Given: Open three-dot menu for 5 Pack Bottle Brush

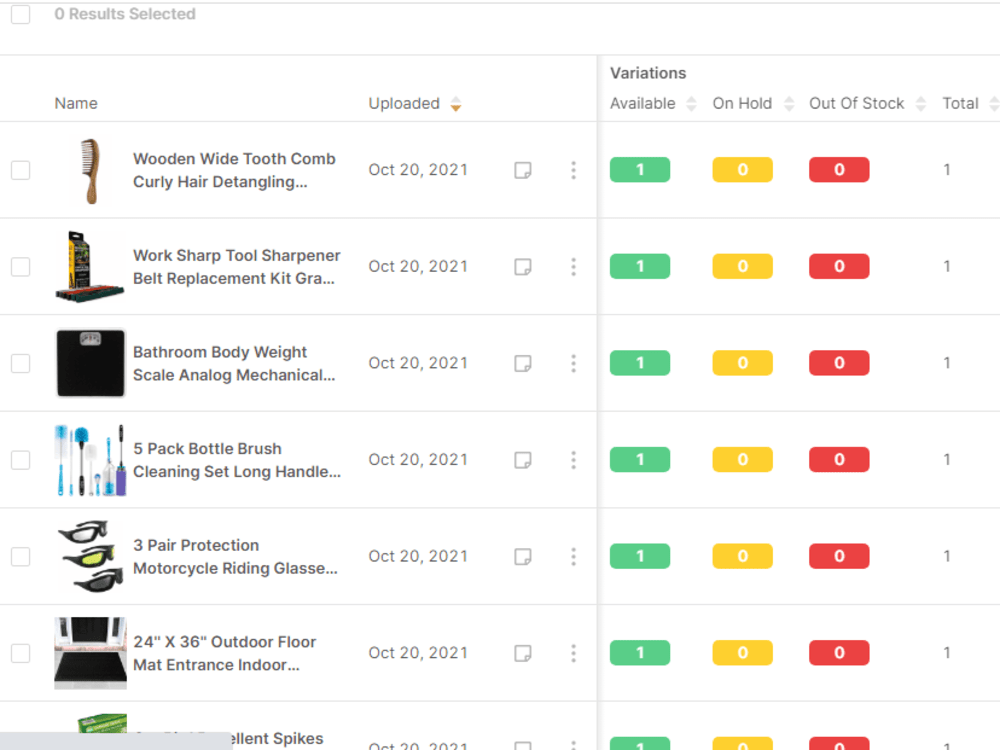Looking at the screenshot, I should (573, 460).
